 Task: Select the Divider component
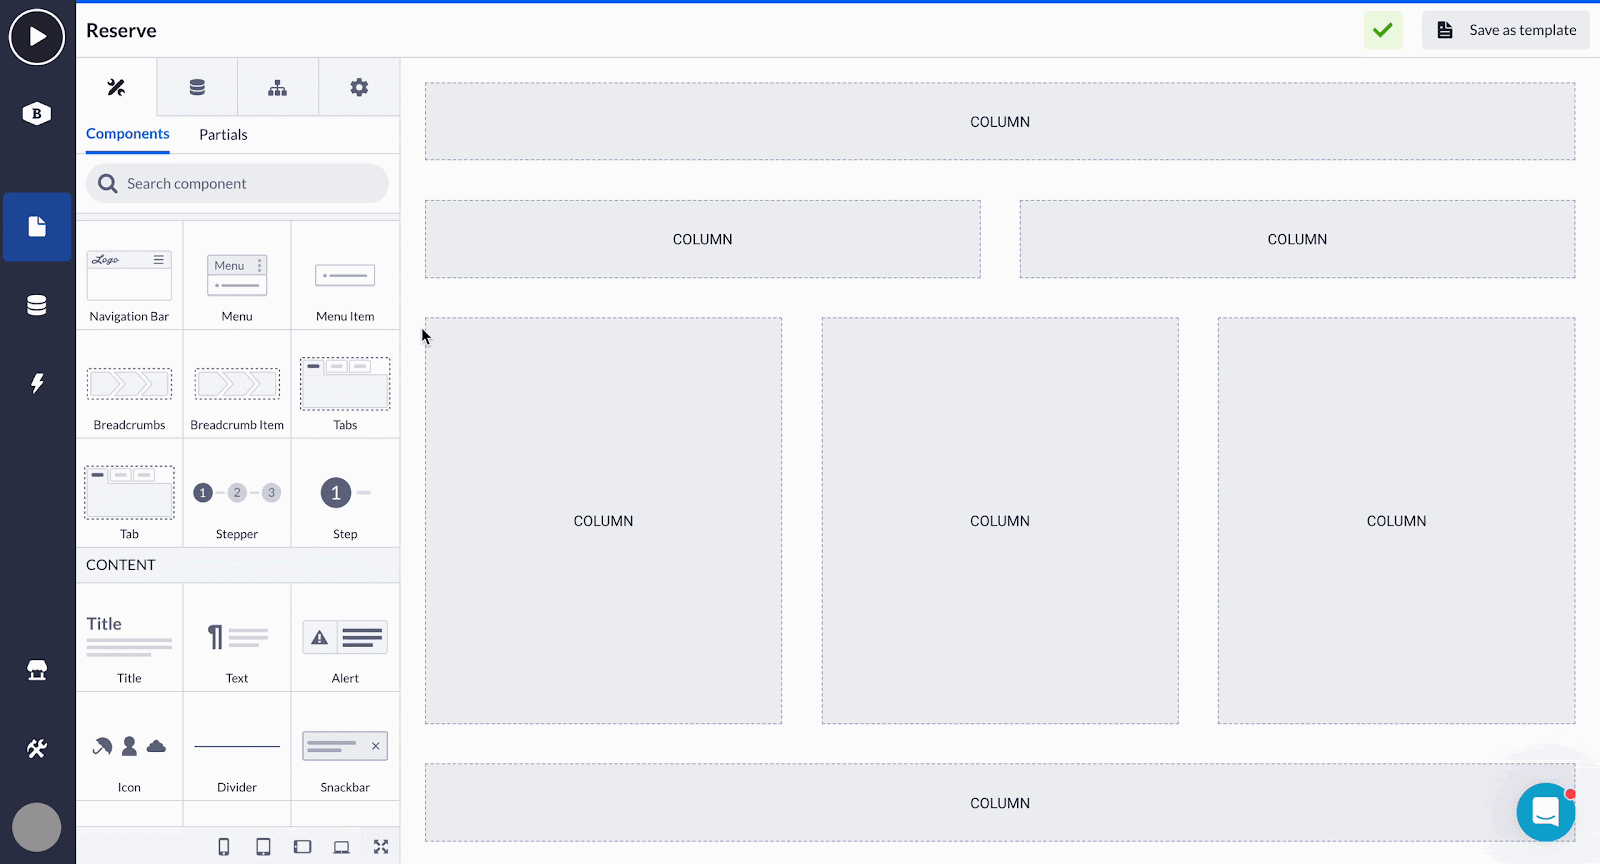pos(237,747)
